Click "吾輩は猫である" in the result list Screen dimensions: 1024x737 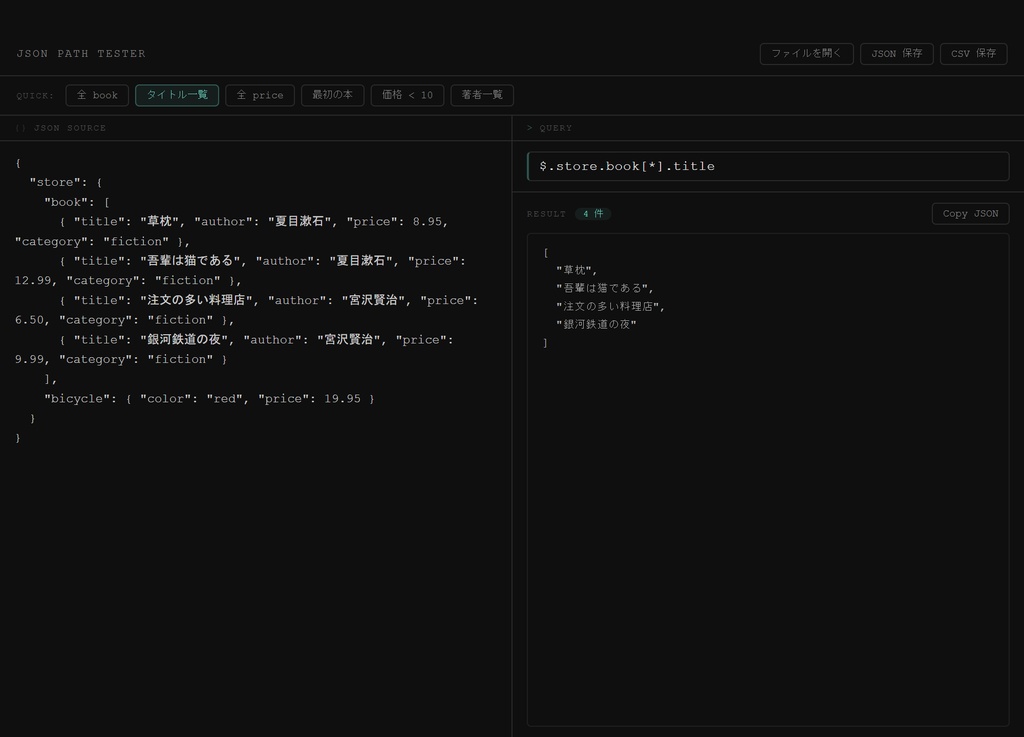click(x=602, y=288)
